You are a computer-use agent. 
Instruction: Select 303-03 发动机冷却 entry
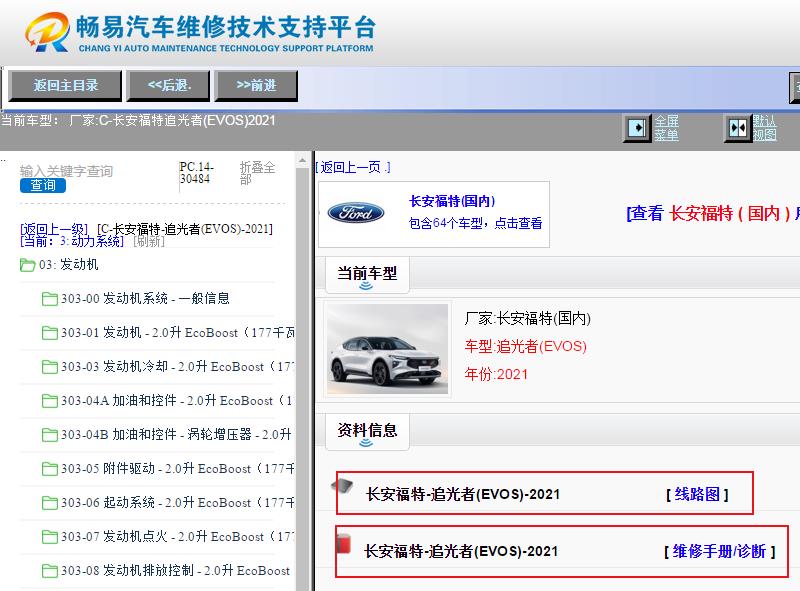click(x=178, y=367)
